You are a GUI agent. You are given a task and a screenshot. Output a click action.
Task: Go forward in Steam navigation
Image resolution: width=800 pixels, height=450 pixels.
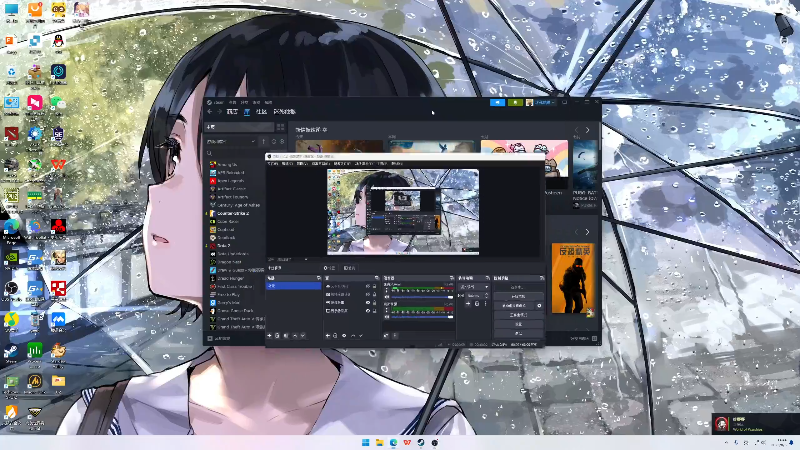coord(219,111)
